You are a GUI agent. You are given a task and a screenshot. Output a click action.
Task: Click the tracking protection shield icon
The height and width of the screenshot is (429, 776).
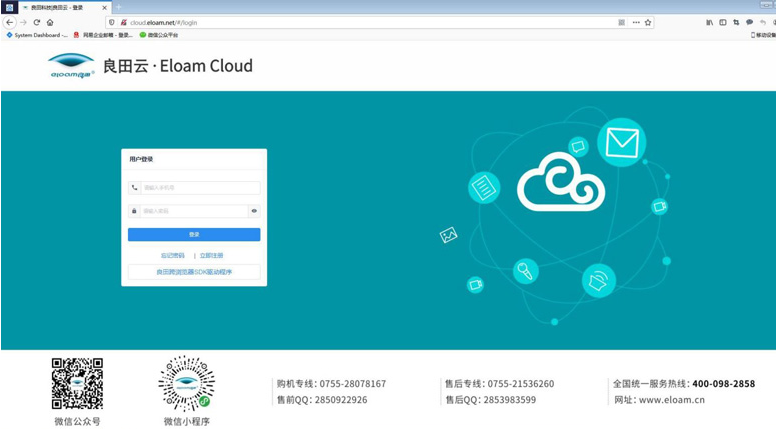coord(112,22)
